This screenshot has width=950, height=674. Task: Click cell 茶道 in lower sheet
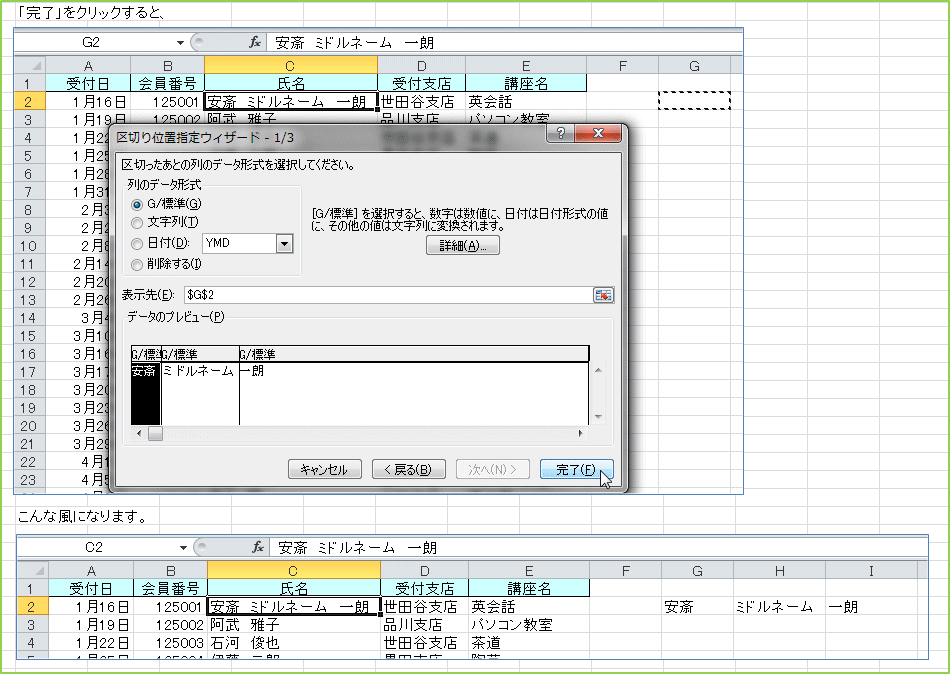[x=529, y=642]
